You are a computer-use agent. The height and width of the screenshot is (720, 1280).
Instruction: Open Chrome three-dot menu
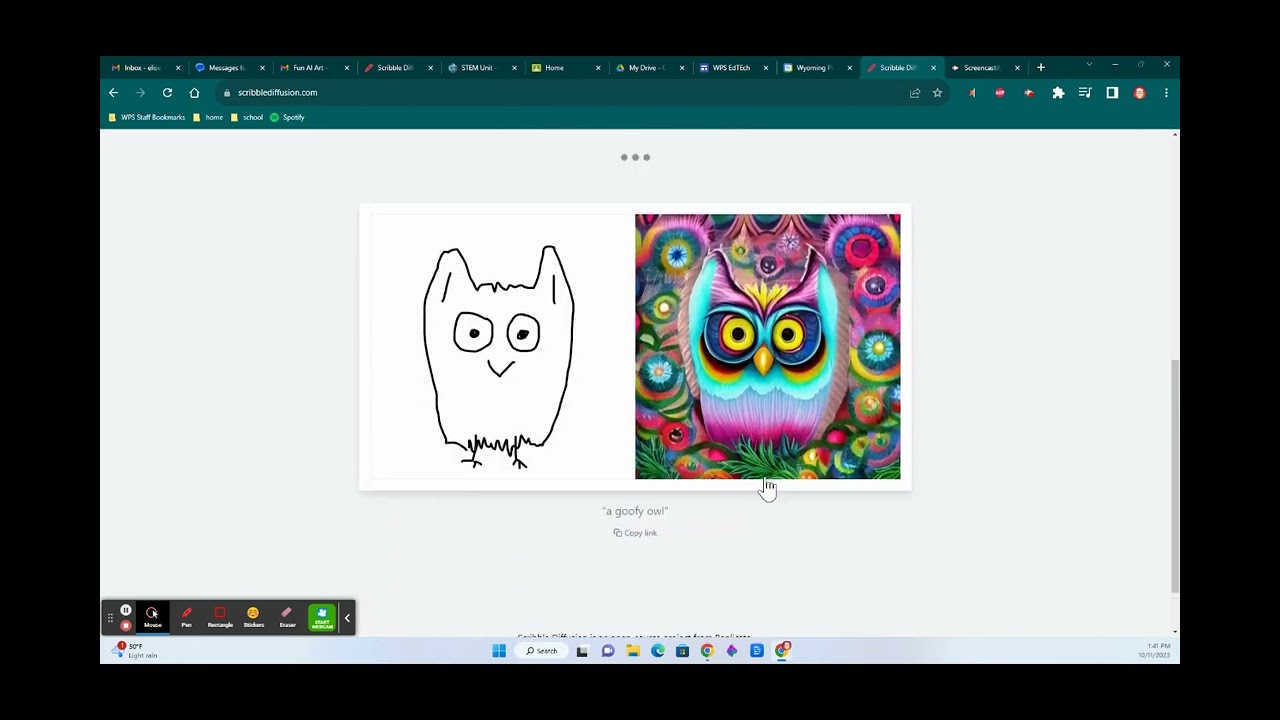(x=1166, y=93)
